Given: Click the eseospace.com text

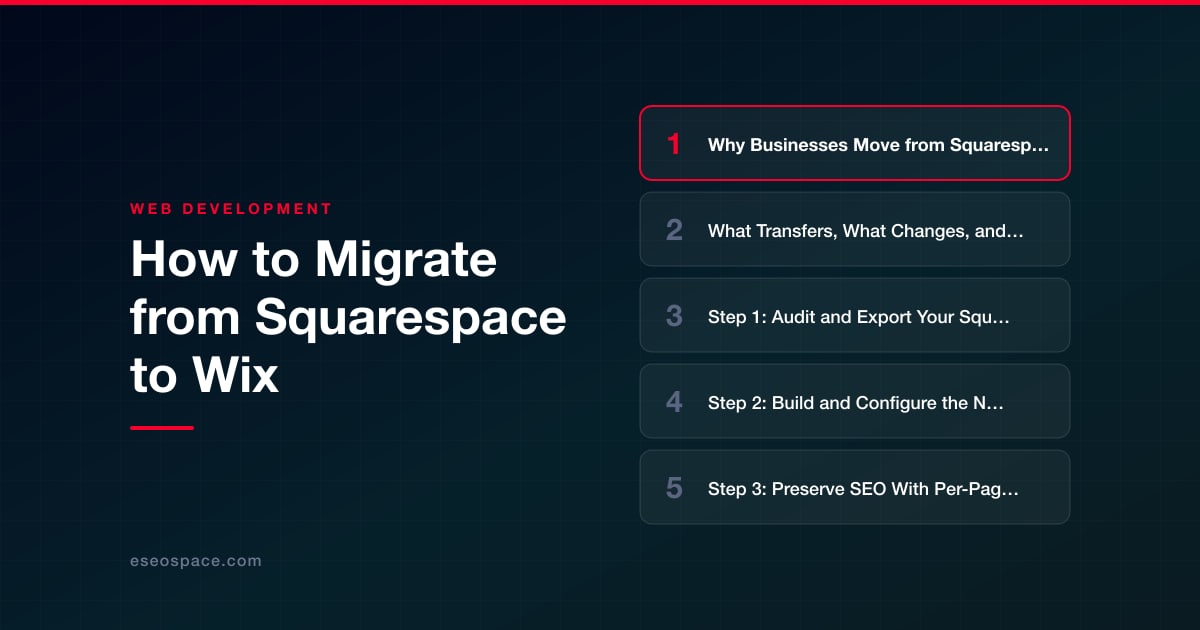Looking at the screenshot, I should (196, 561).
